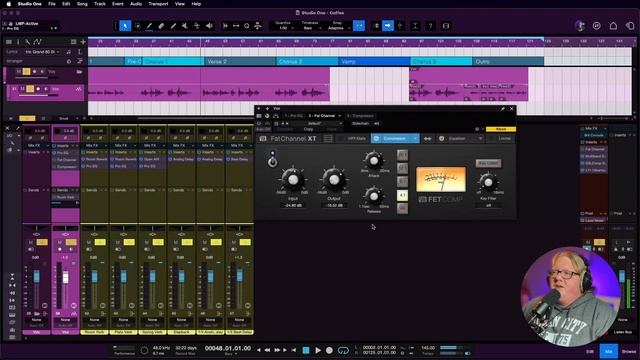This screenshot has width=640, height=360.
Task: Click the Input -24.80 dB value field
Action: (293, 205)
